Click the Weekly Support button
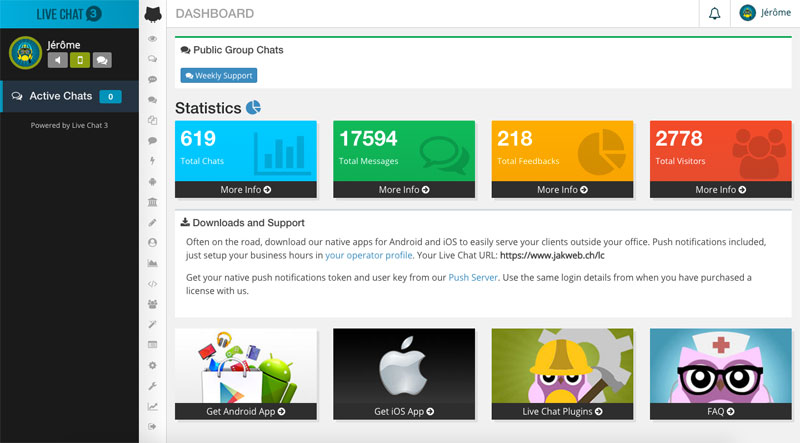Image resolution: width=800 pixels, height=443 pixels. point(218,75)
